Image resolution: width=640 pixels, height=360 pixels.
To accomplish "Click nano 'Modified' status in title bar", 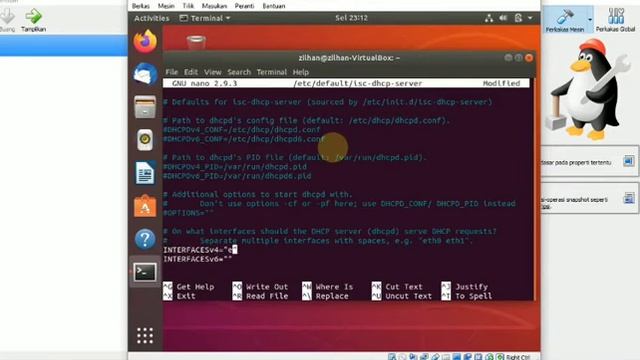I will pos(501,83).
